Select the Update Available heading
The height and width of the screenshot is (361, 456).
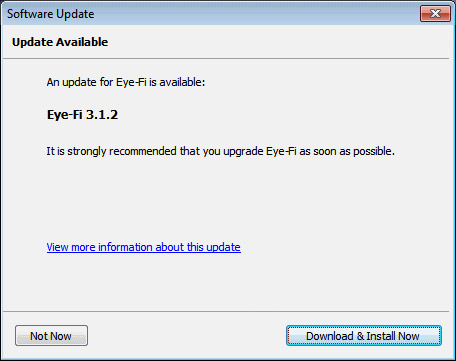[x=60, y=42]
